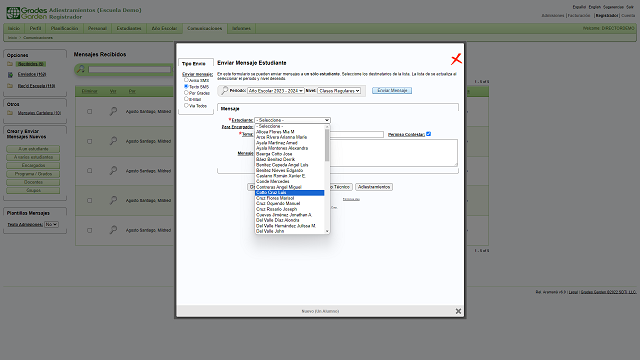
Task: Open the Informes menu tab
Action: (241, 29)
